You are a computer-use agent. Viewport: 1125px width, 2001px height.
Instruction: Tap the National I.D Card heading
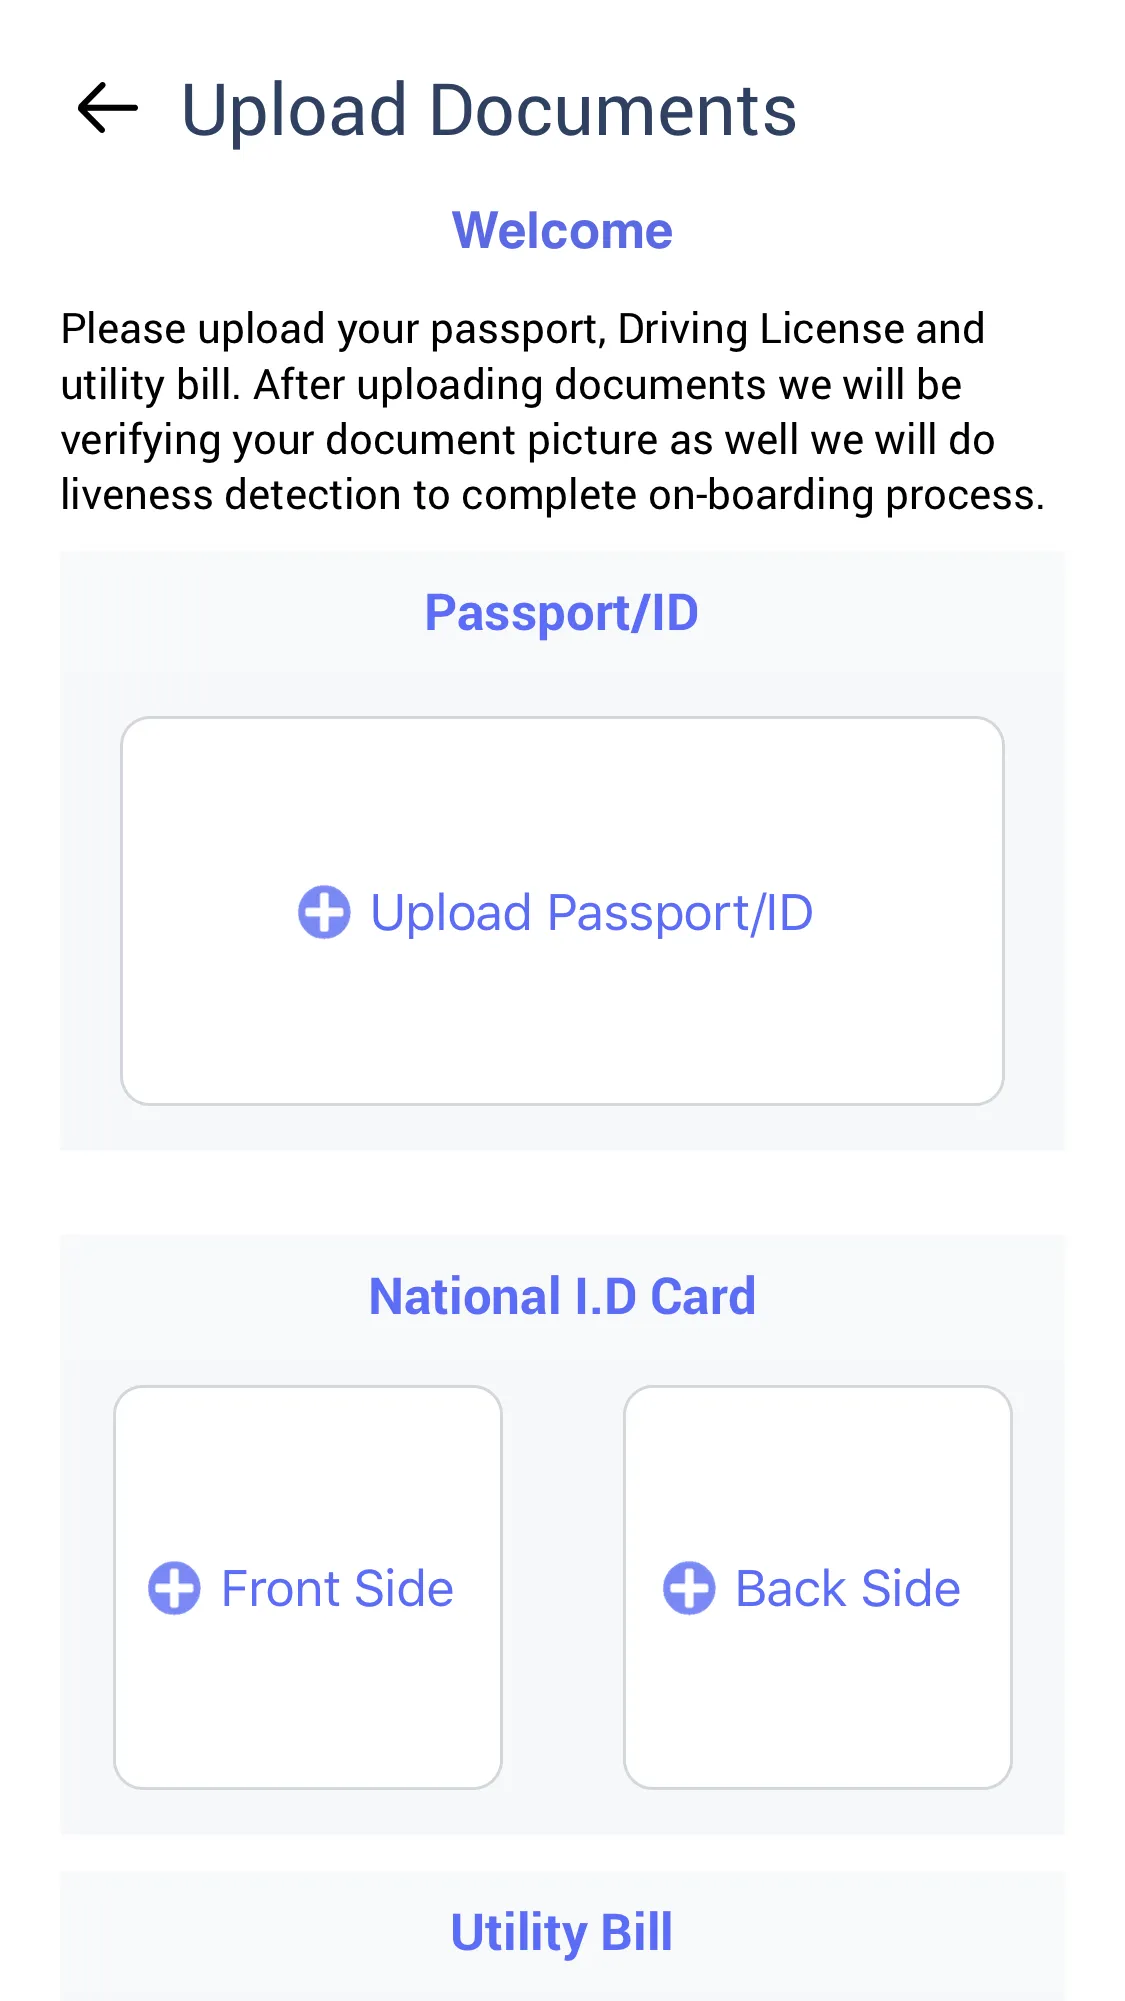562,1297
